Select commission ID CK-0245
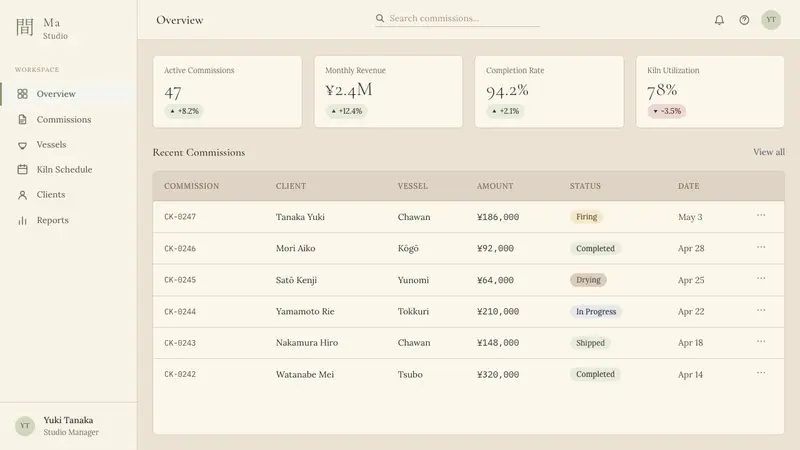The image size is (800, 450). [180, 280]
